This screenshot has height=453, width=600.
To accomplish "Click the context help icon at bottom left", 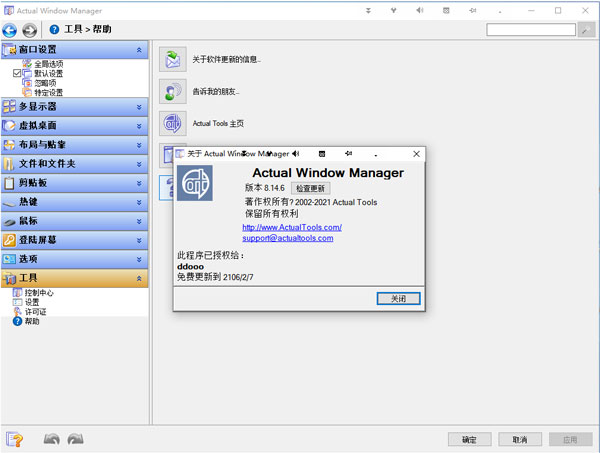I will pyautogui.click(x=15, y=439).
